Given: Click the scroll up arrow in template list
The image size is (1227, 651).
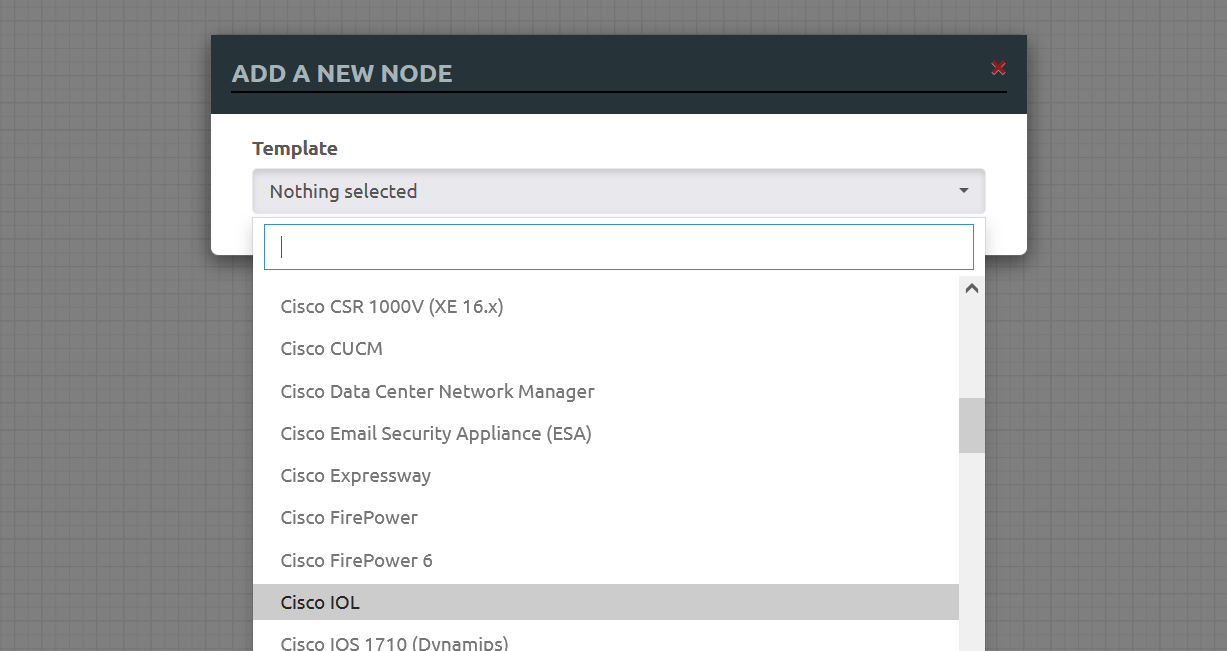Looking at the screenshot, I should pos(971,288).
